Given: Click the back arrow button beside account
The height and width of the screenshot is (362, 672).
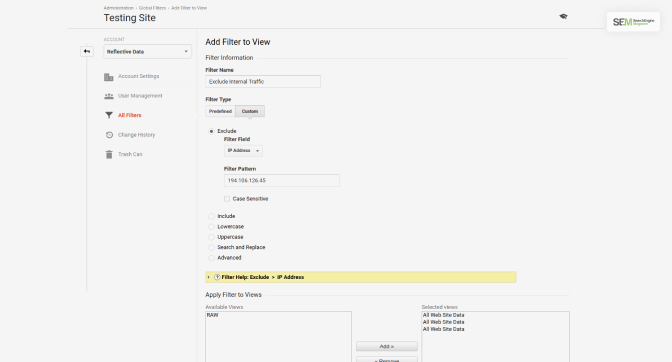Looking at the screenshot, I should pos(87,51).
